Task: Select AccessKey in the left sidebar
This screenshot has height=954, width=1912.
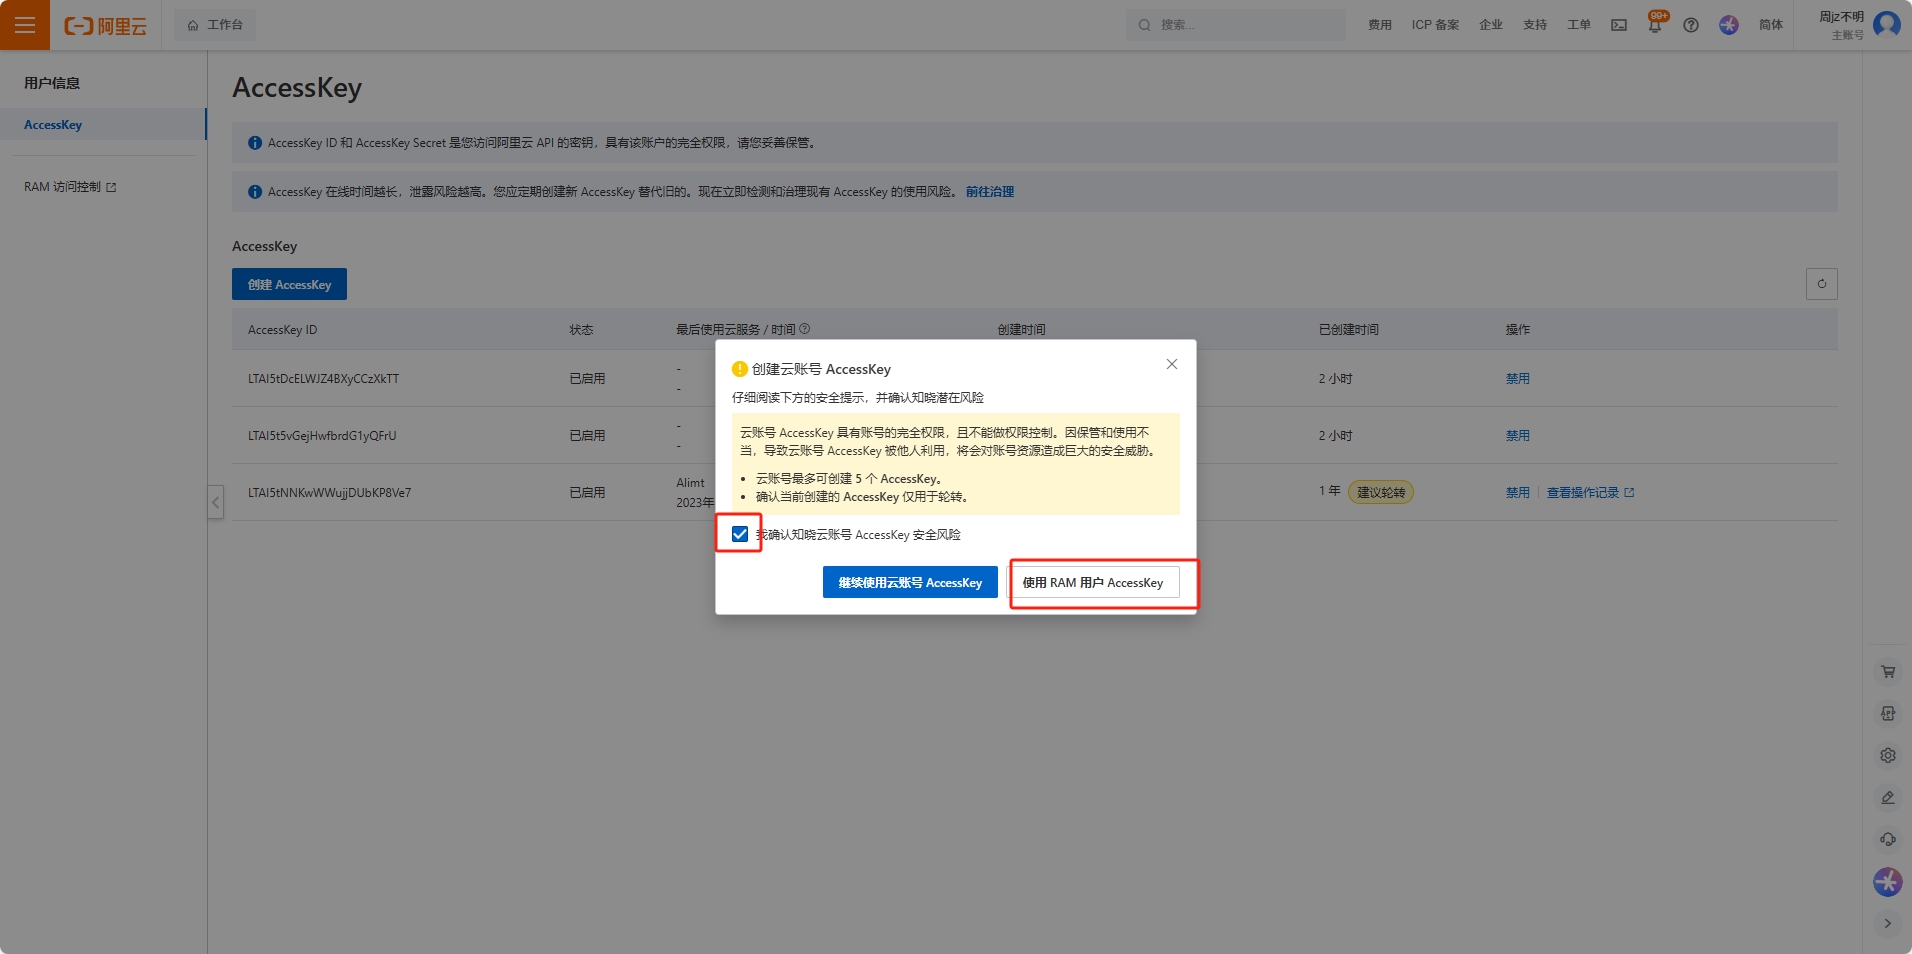Action: [54, 125]
